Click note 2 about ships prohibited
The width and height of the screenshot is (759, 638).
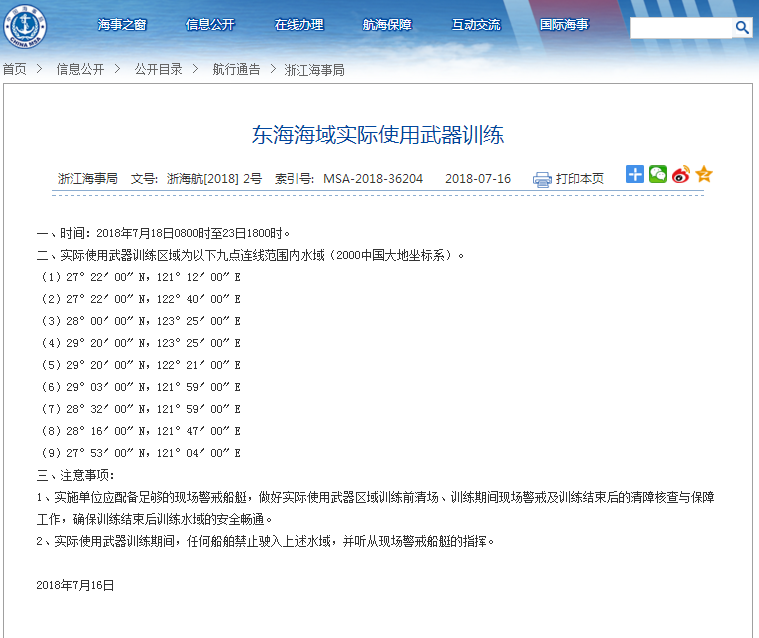(x=265, y=541)
